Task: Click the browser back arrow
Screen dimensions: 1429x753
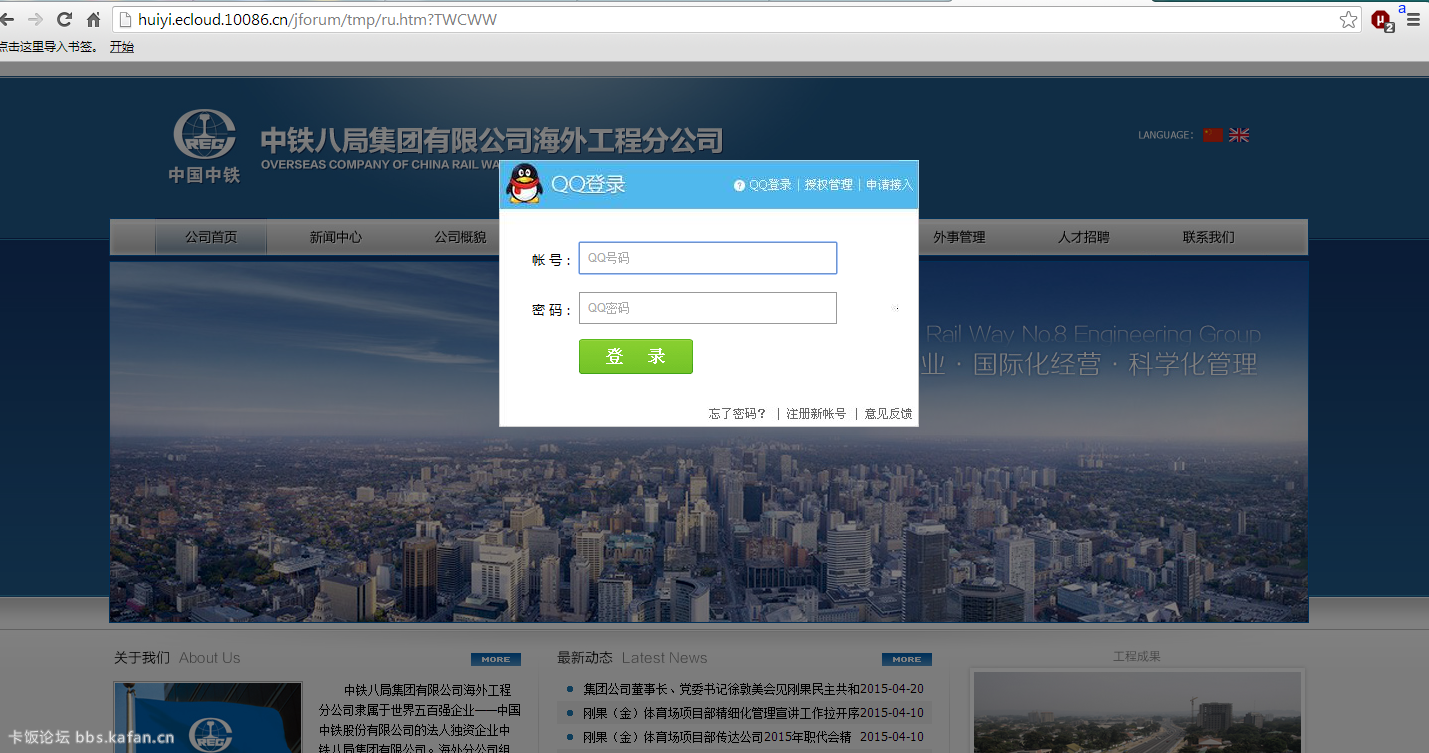Action: click(5, 20)
